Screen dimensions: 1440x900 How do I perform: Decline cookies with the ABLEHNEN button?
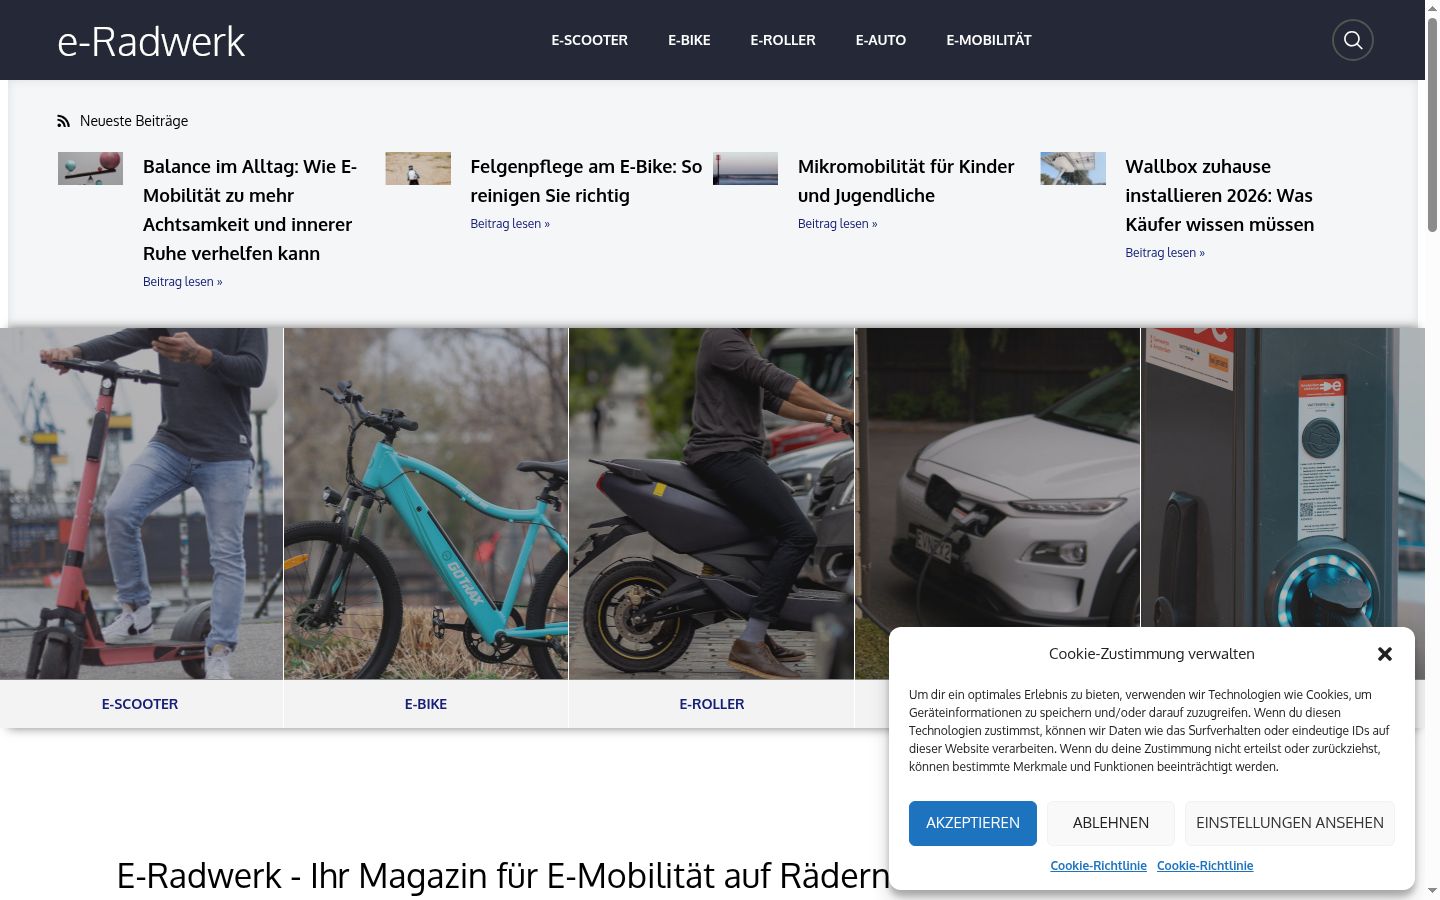(1111, 823)
